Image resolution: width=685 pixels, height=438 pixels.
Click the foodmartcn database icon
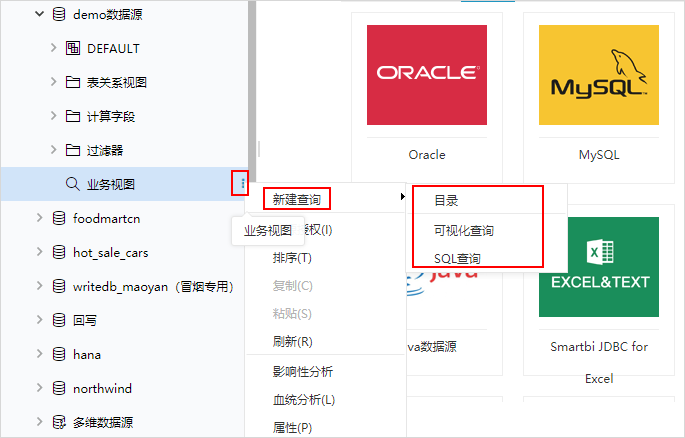coord(59,218)
